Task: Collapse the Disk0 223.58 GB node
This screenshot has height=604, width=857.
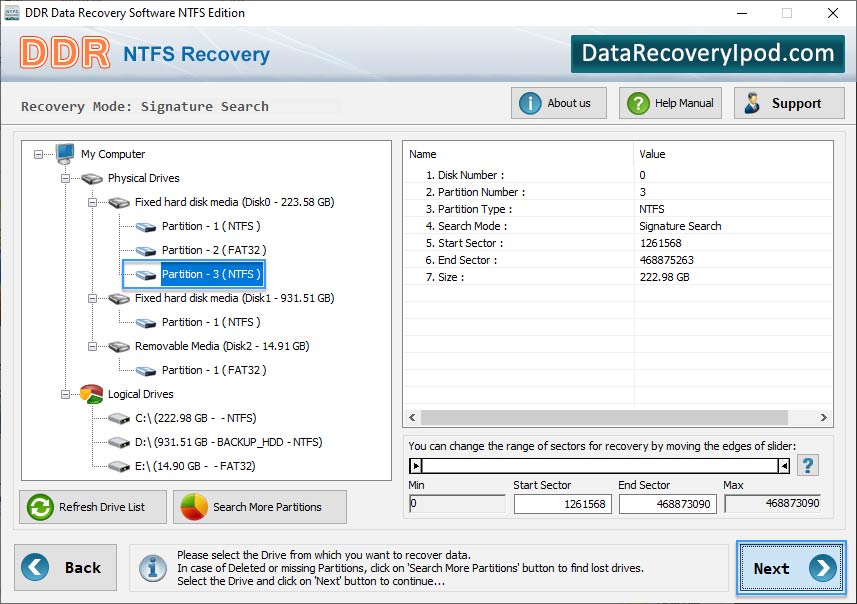Action: pyautogui.click(x=92, y=203)
